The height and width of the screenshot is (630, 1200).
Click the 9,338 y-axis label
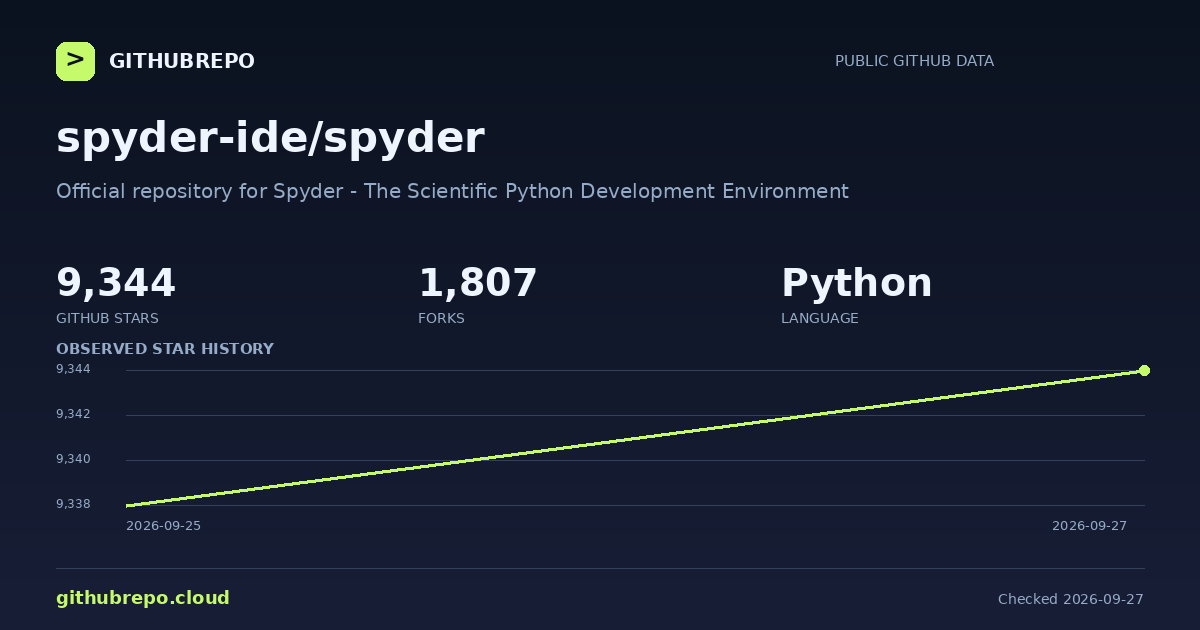tap(73, 504)
